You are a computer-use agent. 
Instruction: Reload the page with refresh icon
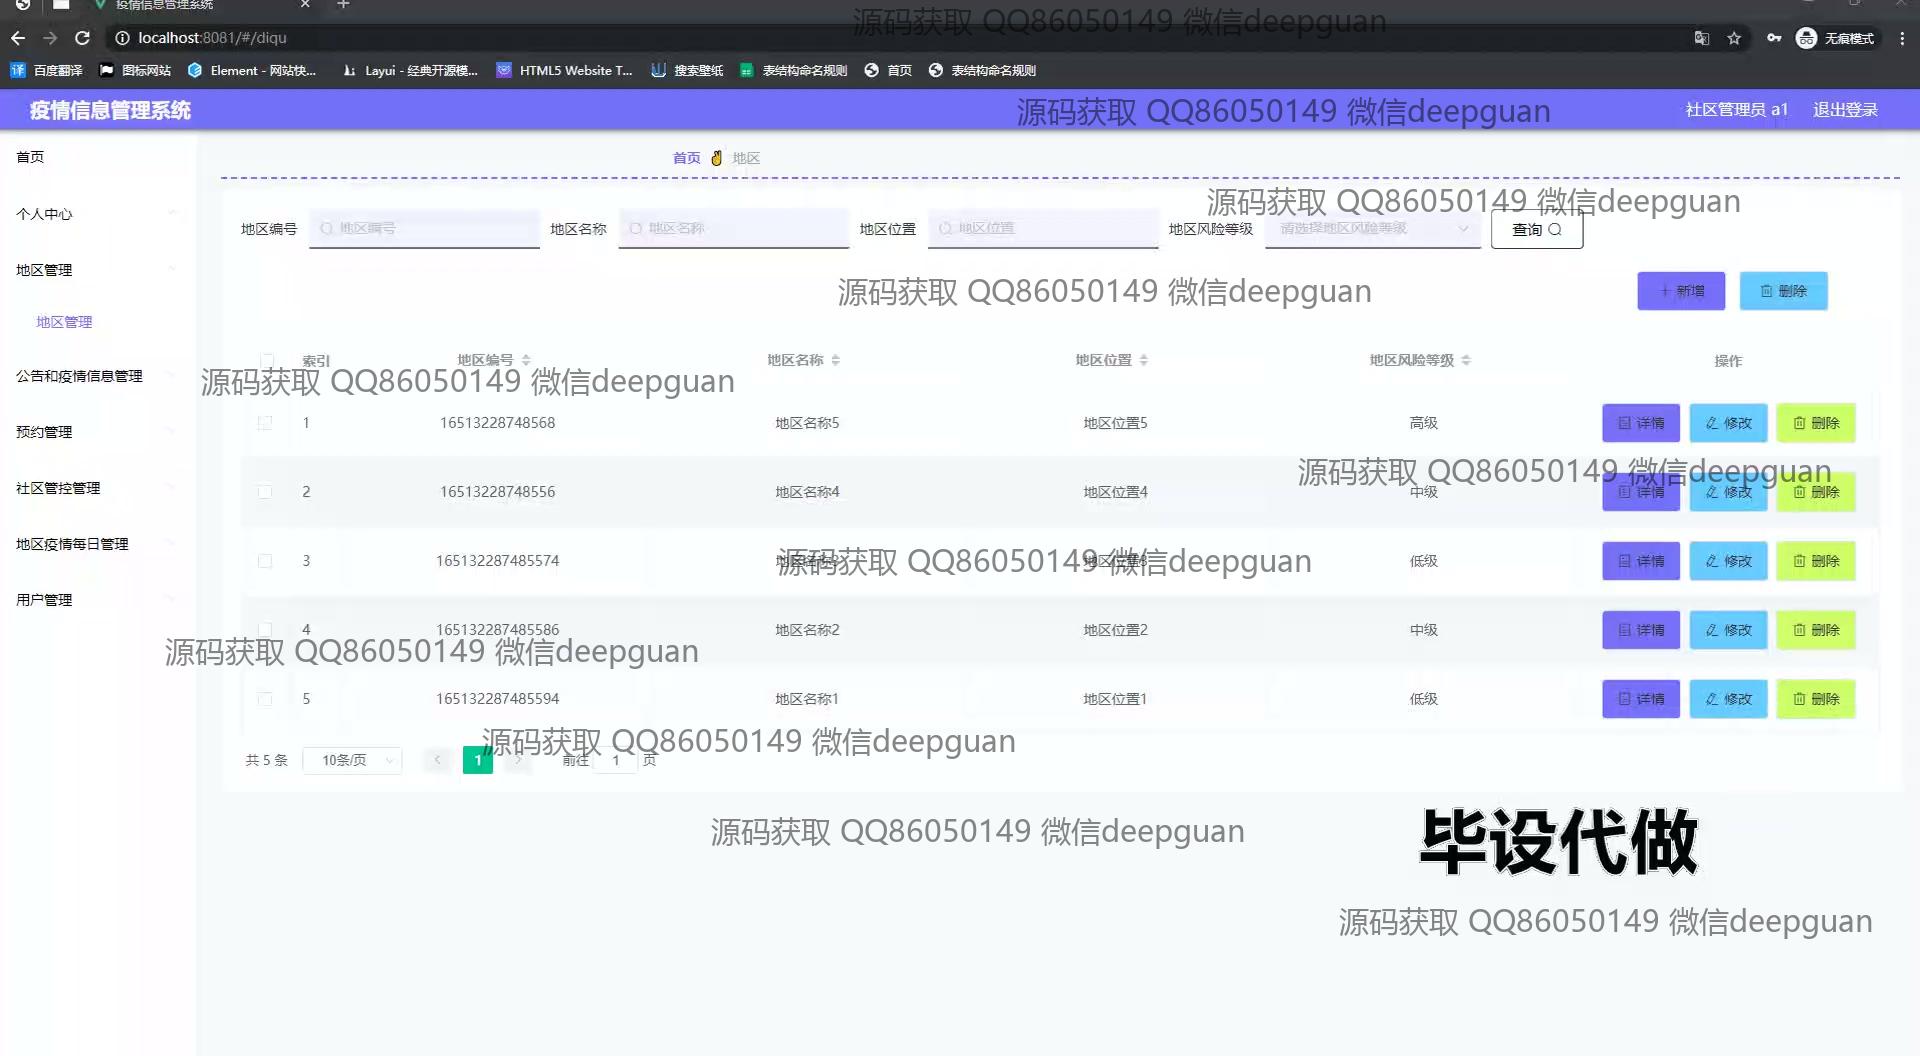coord(83,38)
